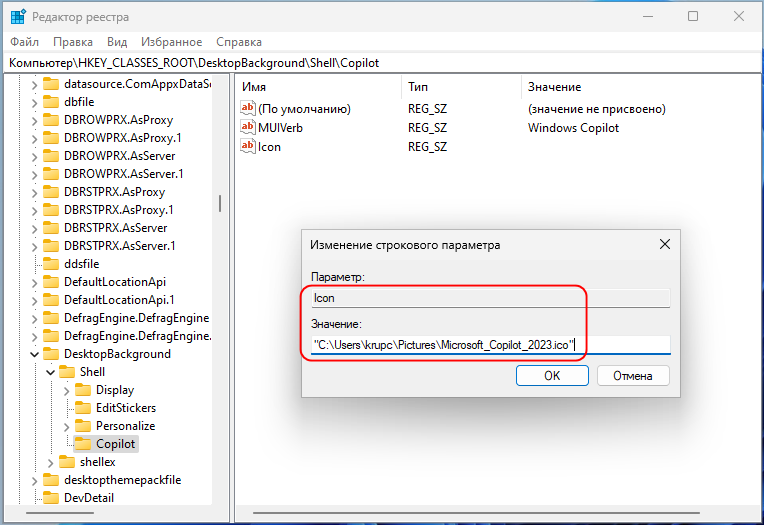Click the Shell folder icon
The image size is (764, 525).
[67, 371]
